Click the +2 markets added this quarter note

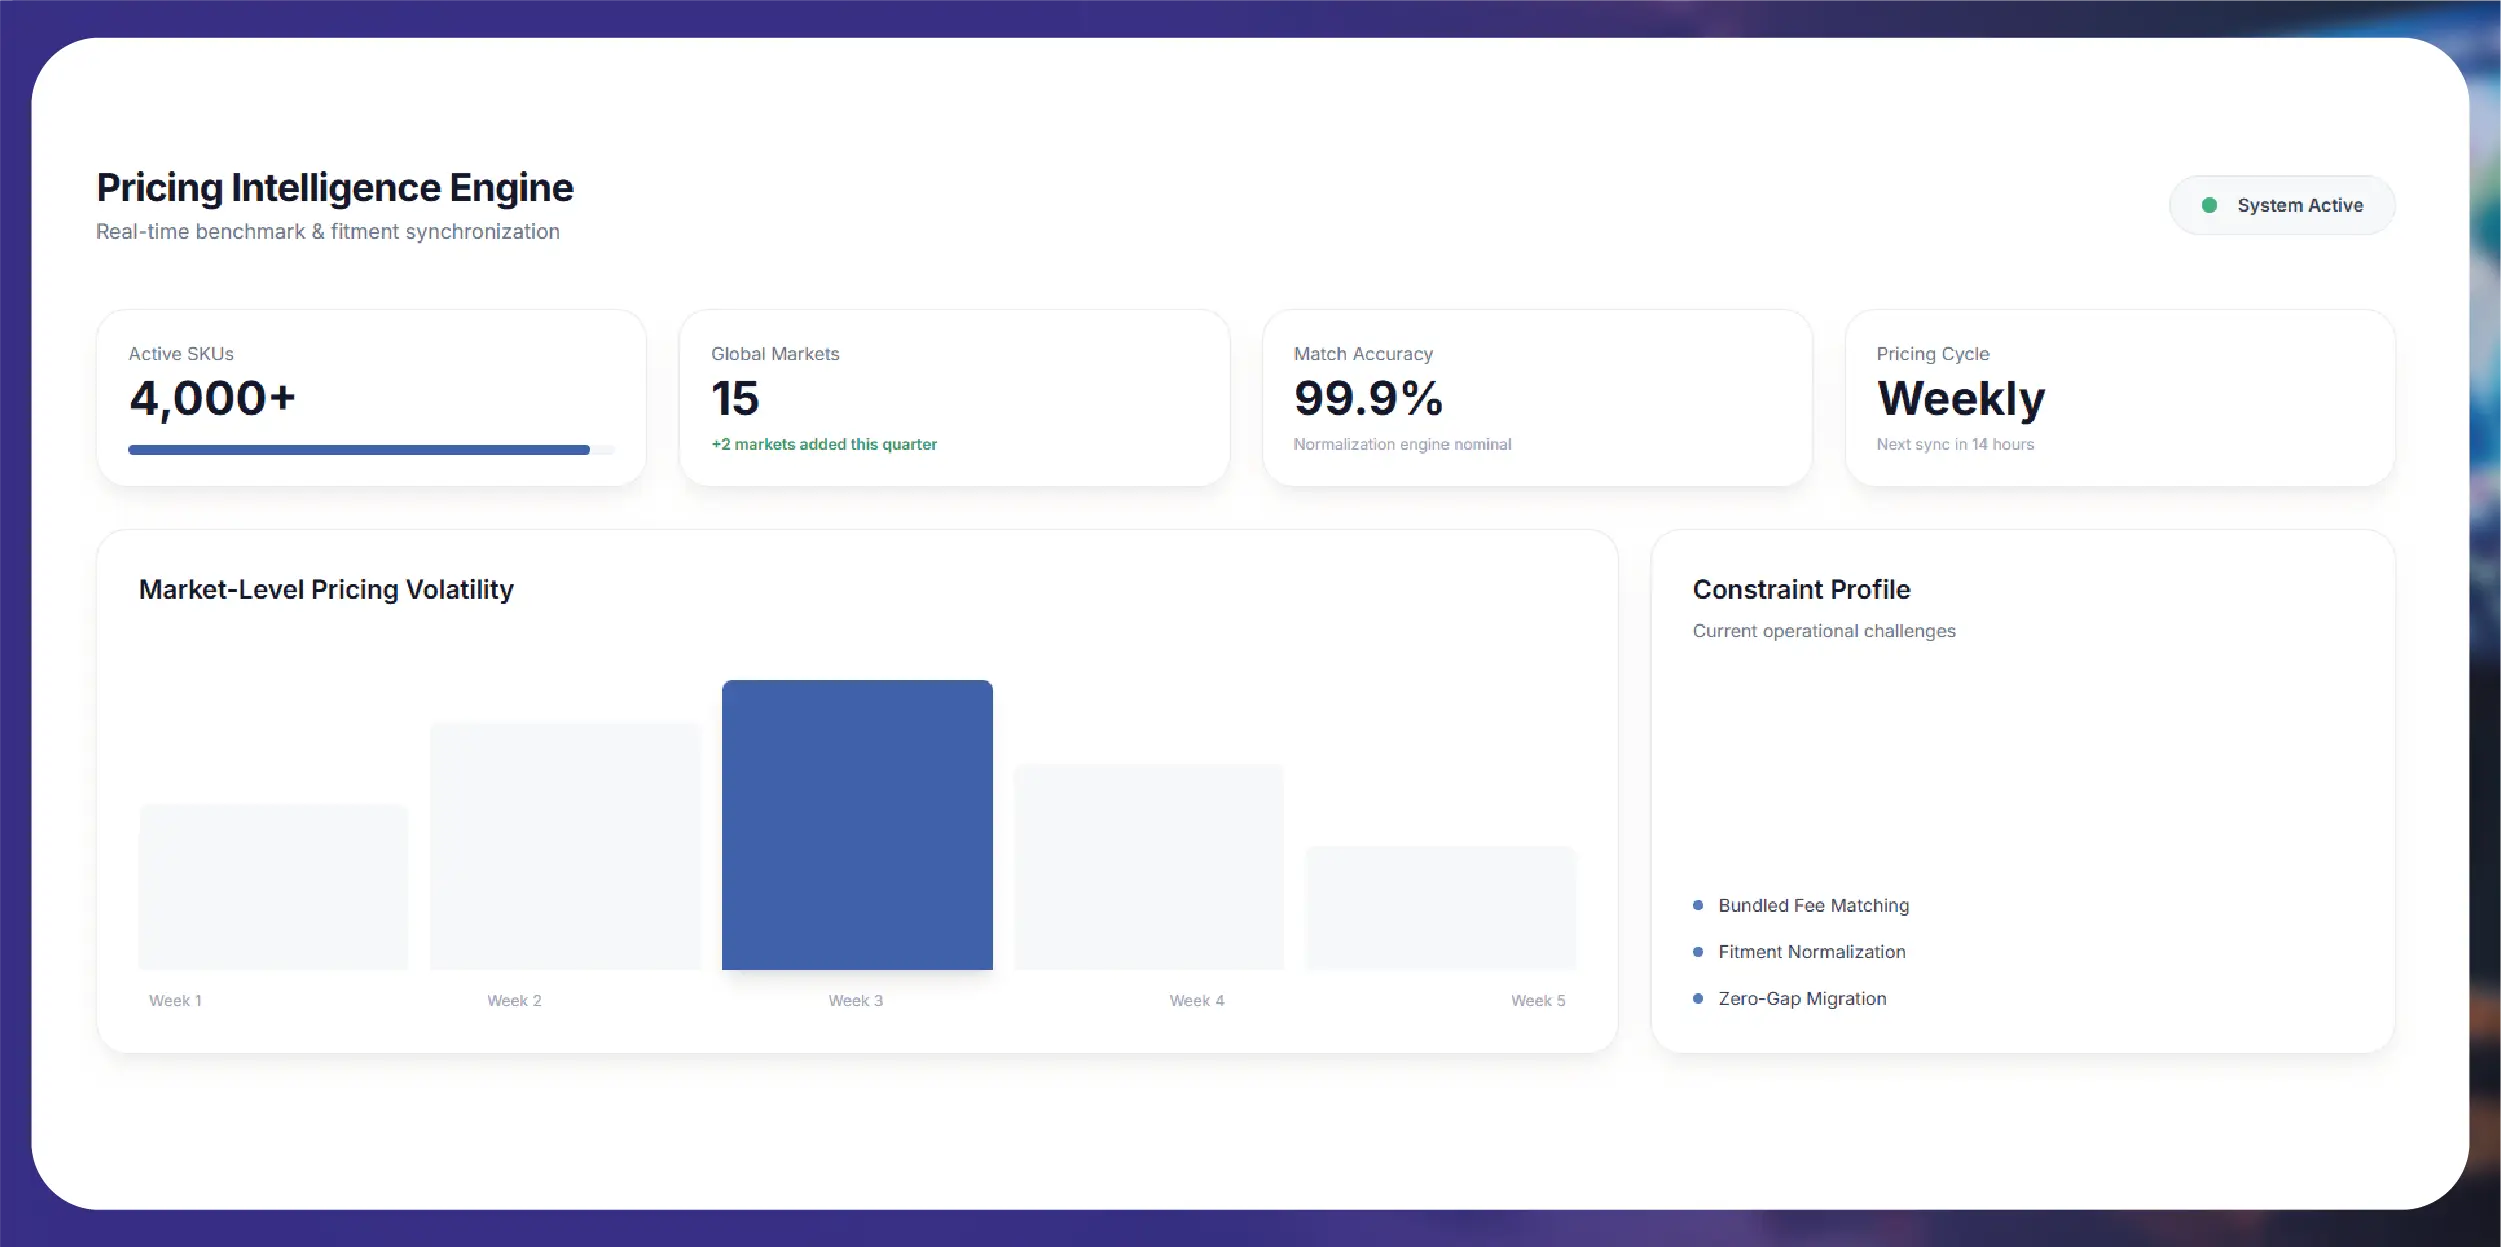point(824,444)
